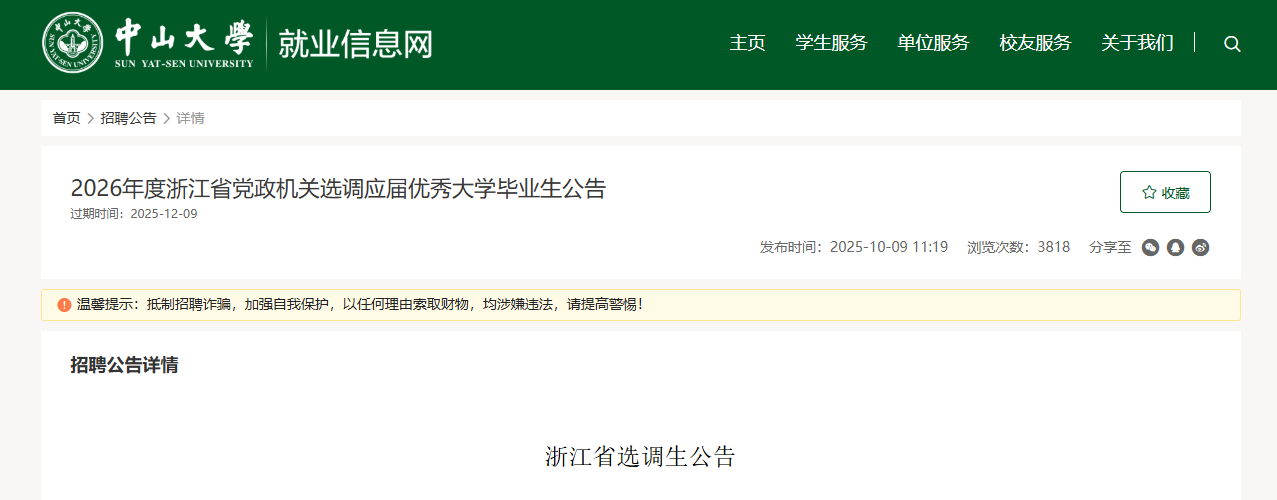
Task: Navigate to 首页 via breadcrumb
Action: click(x=66, y=118)
